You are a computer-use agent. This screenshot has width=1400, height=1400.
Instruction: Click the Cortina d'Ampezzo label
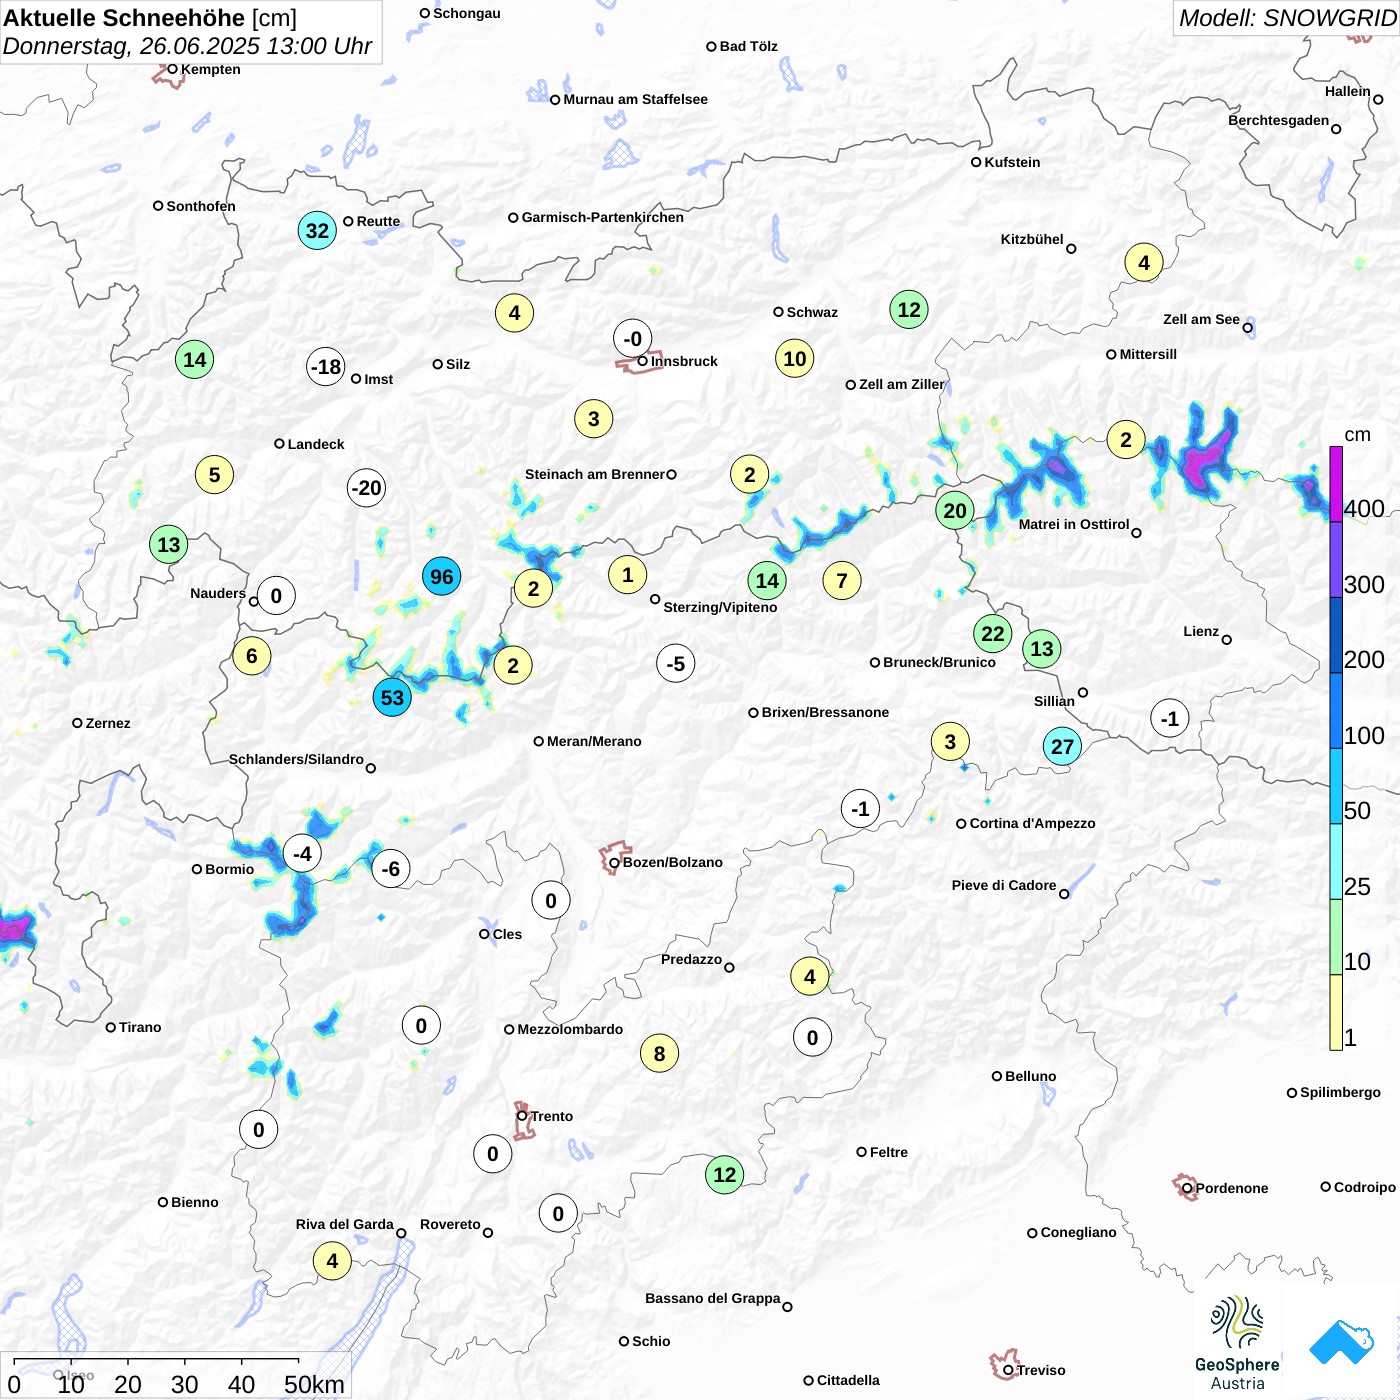point(1032,824)
